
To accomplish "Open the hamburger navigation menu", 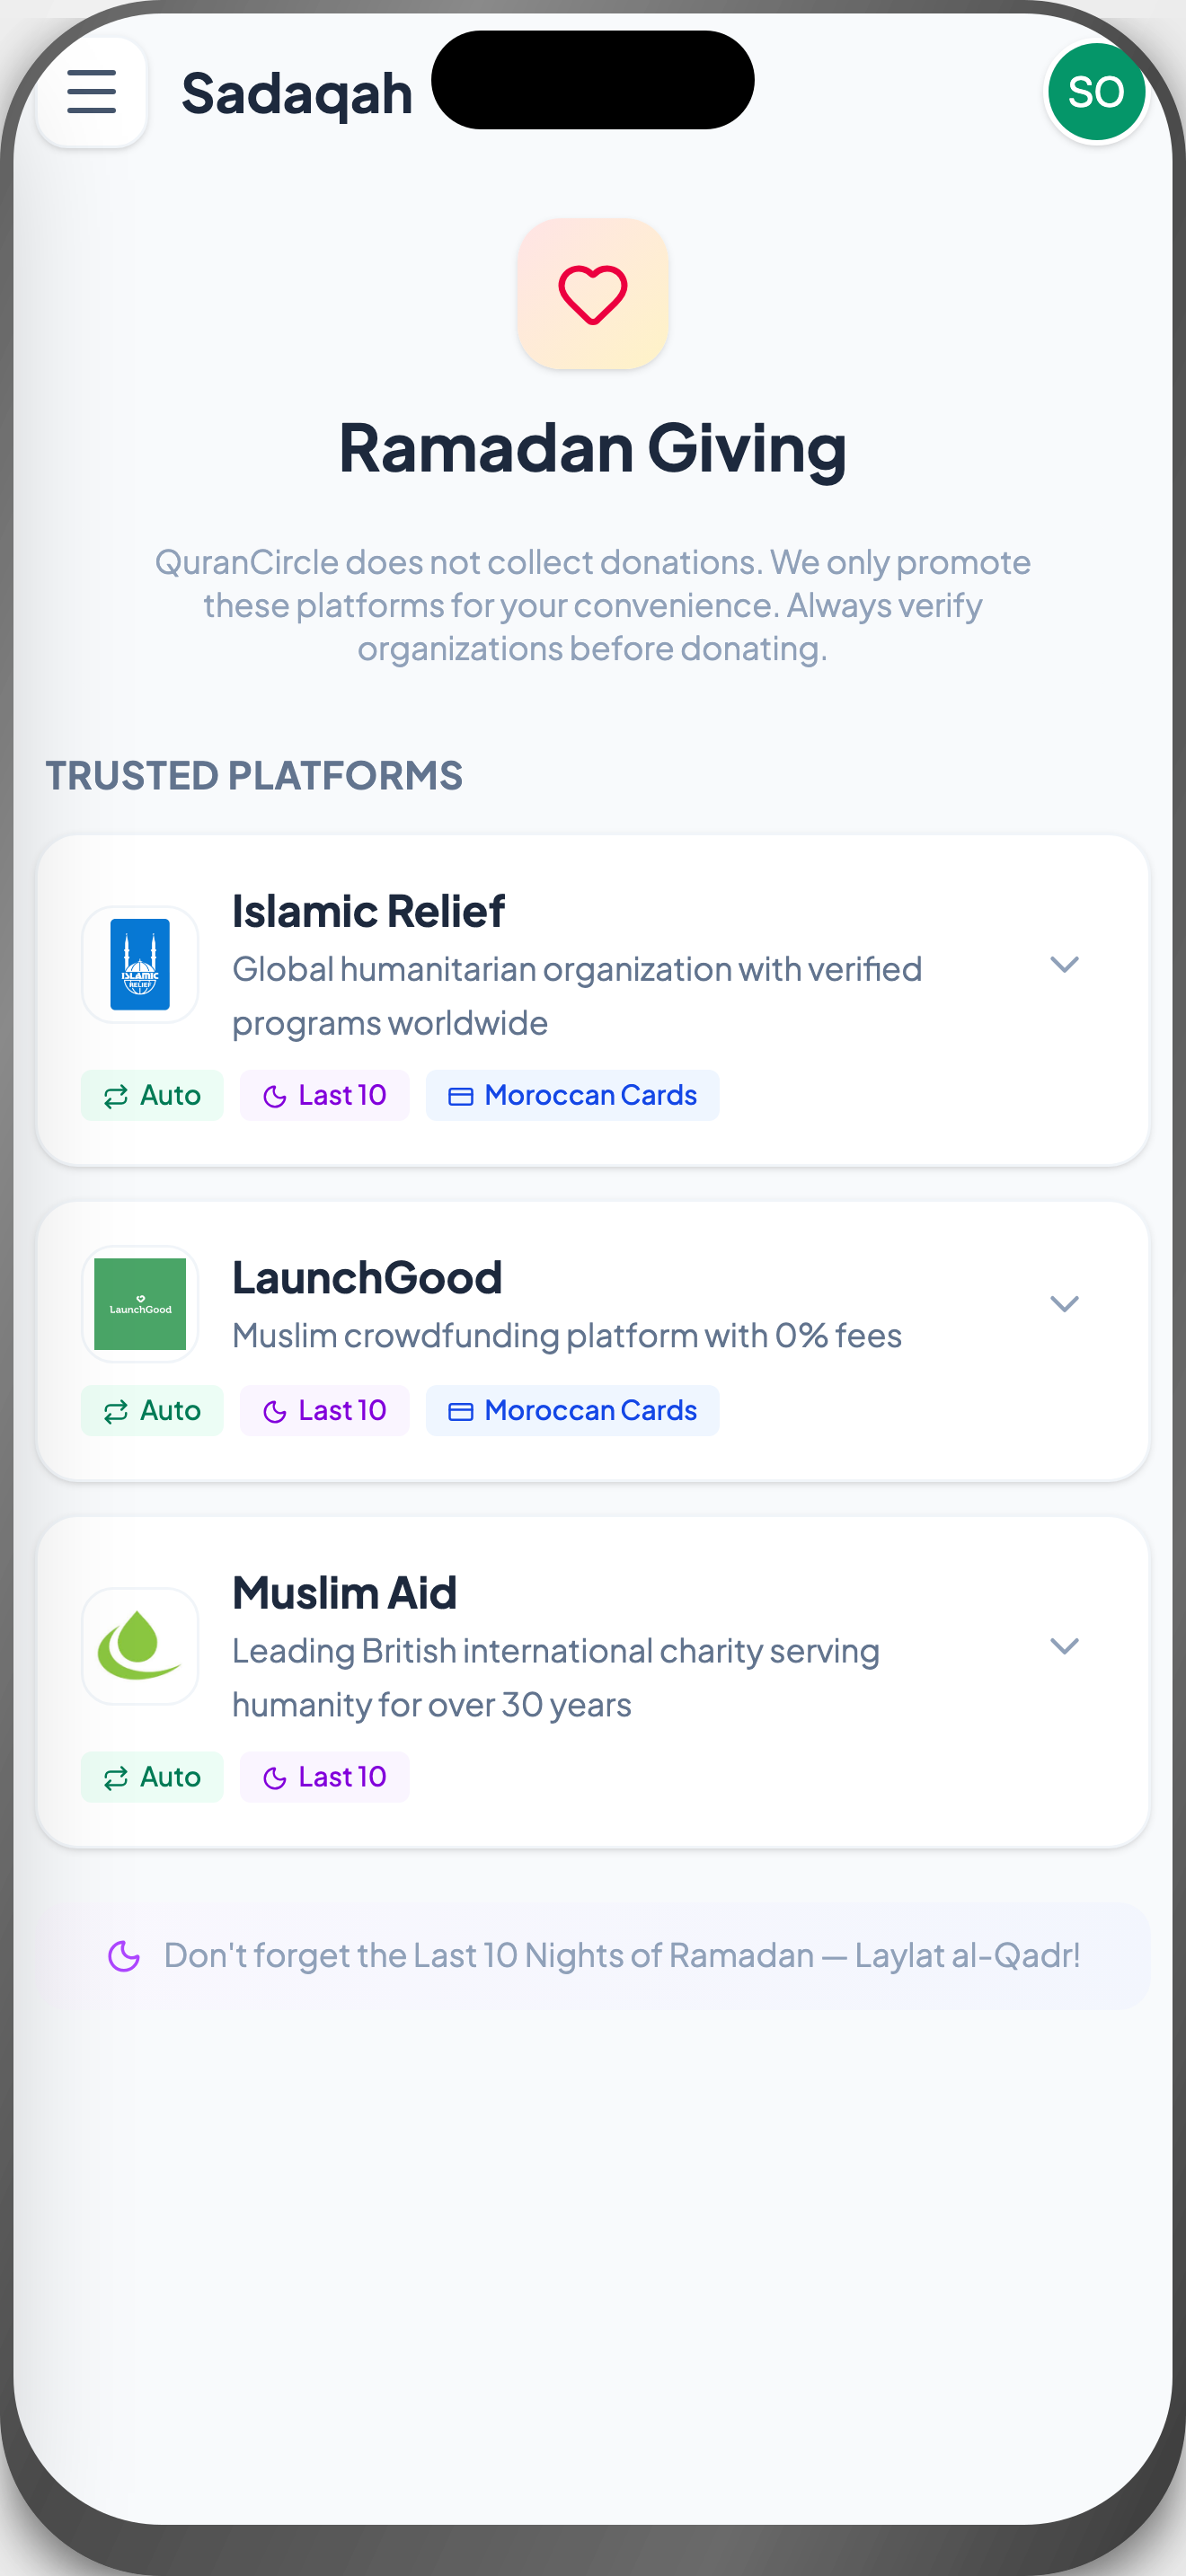I will tap(91, 92).
